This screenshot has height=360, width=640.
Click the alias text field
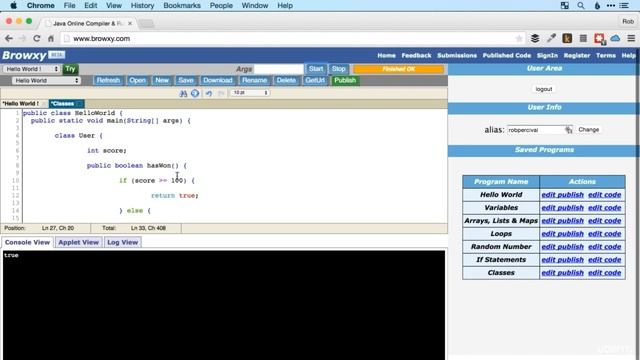pyautogui.click(x=540, y=130)
